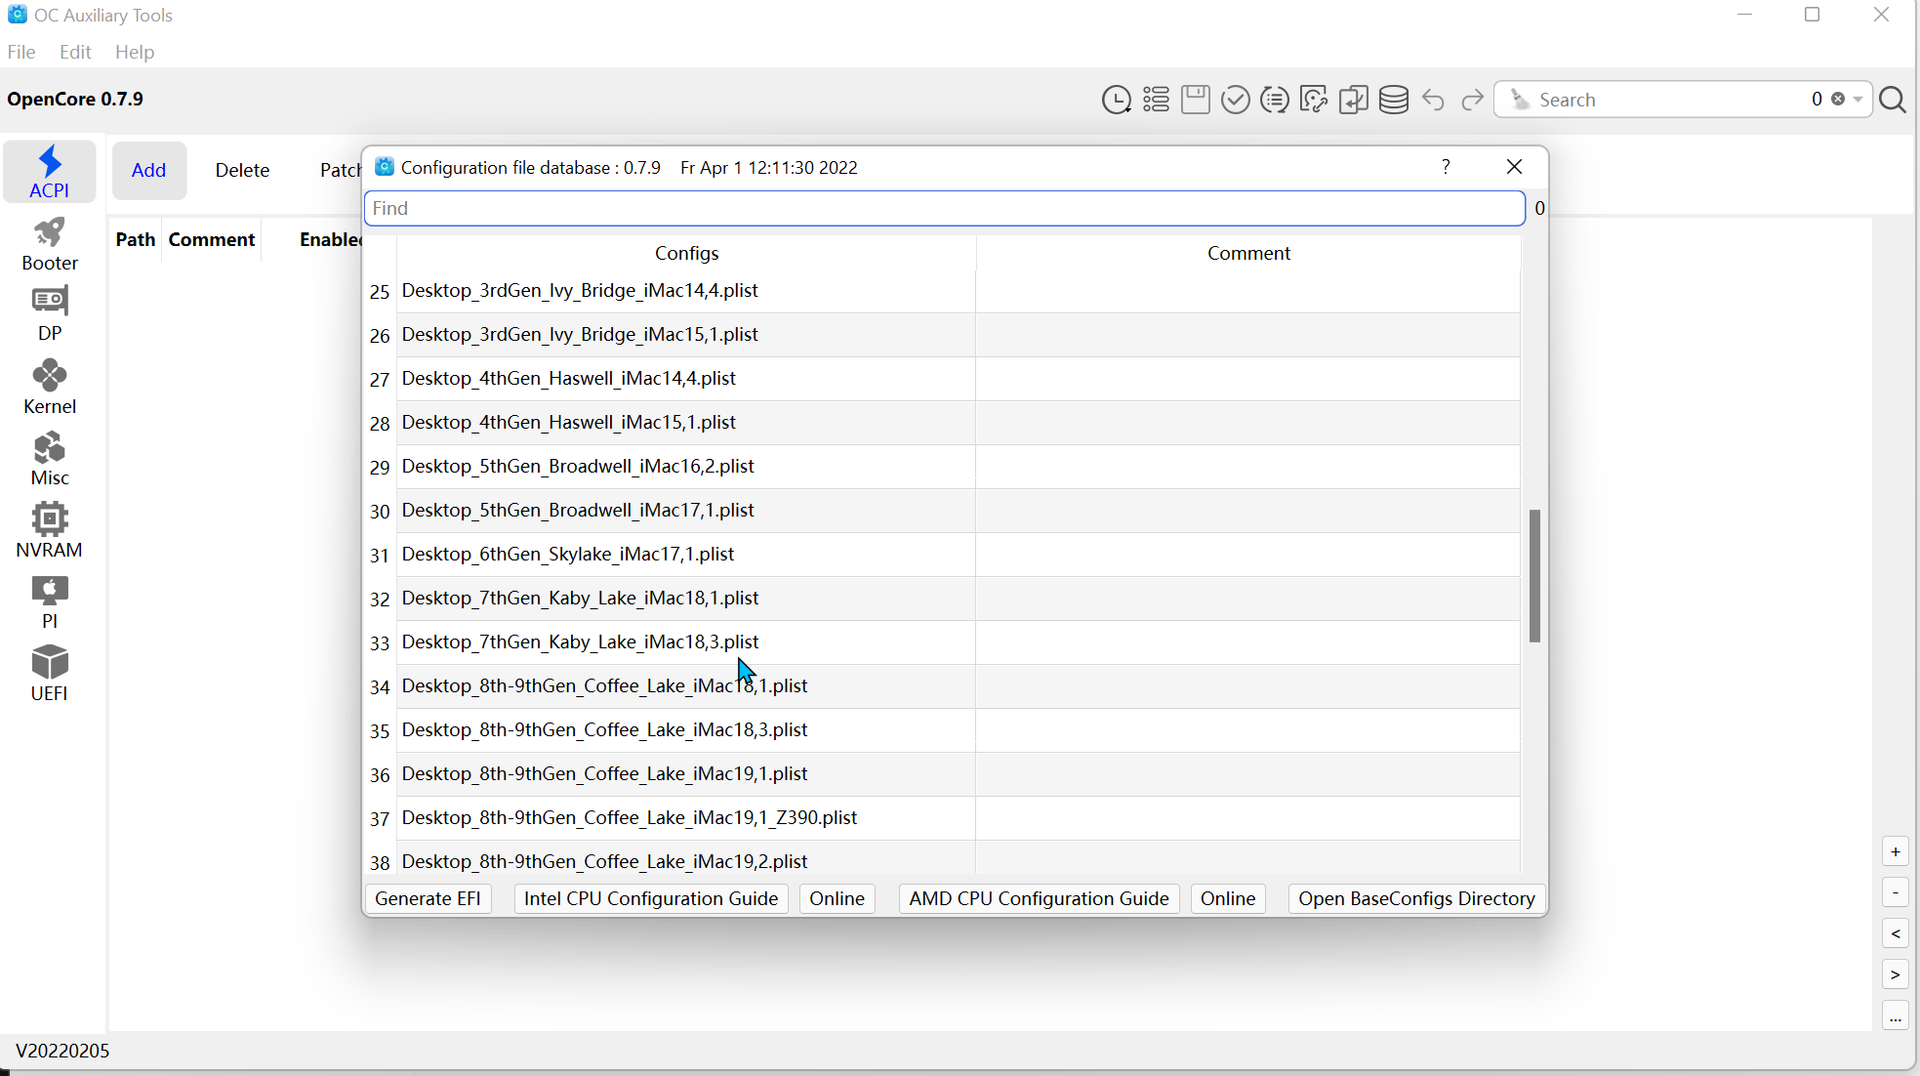The image size is (1920, 1076).
Task: Click the redo arrow icon
Action: pos(1472,100)
